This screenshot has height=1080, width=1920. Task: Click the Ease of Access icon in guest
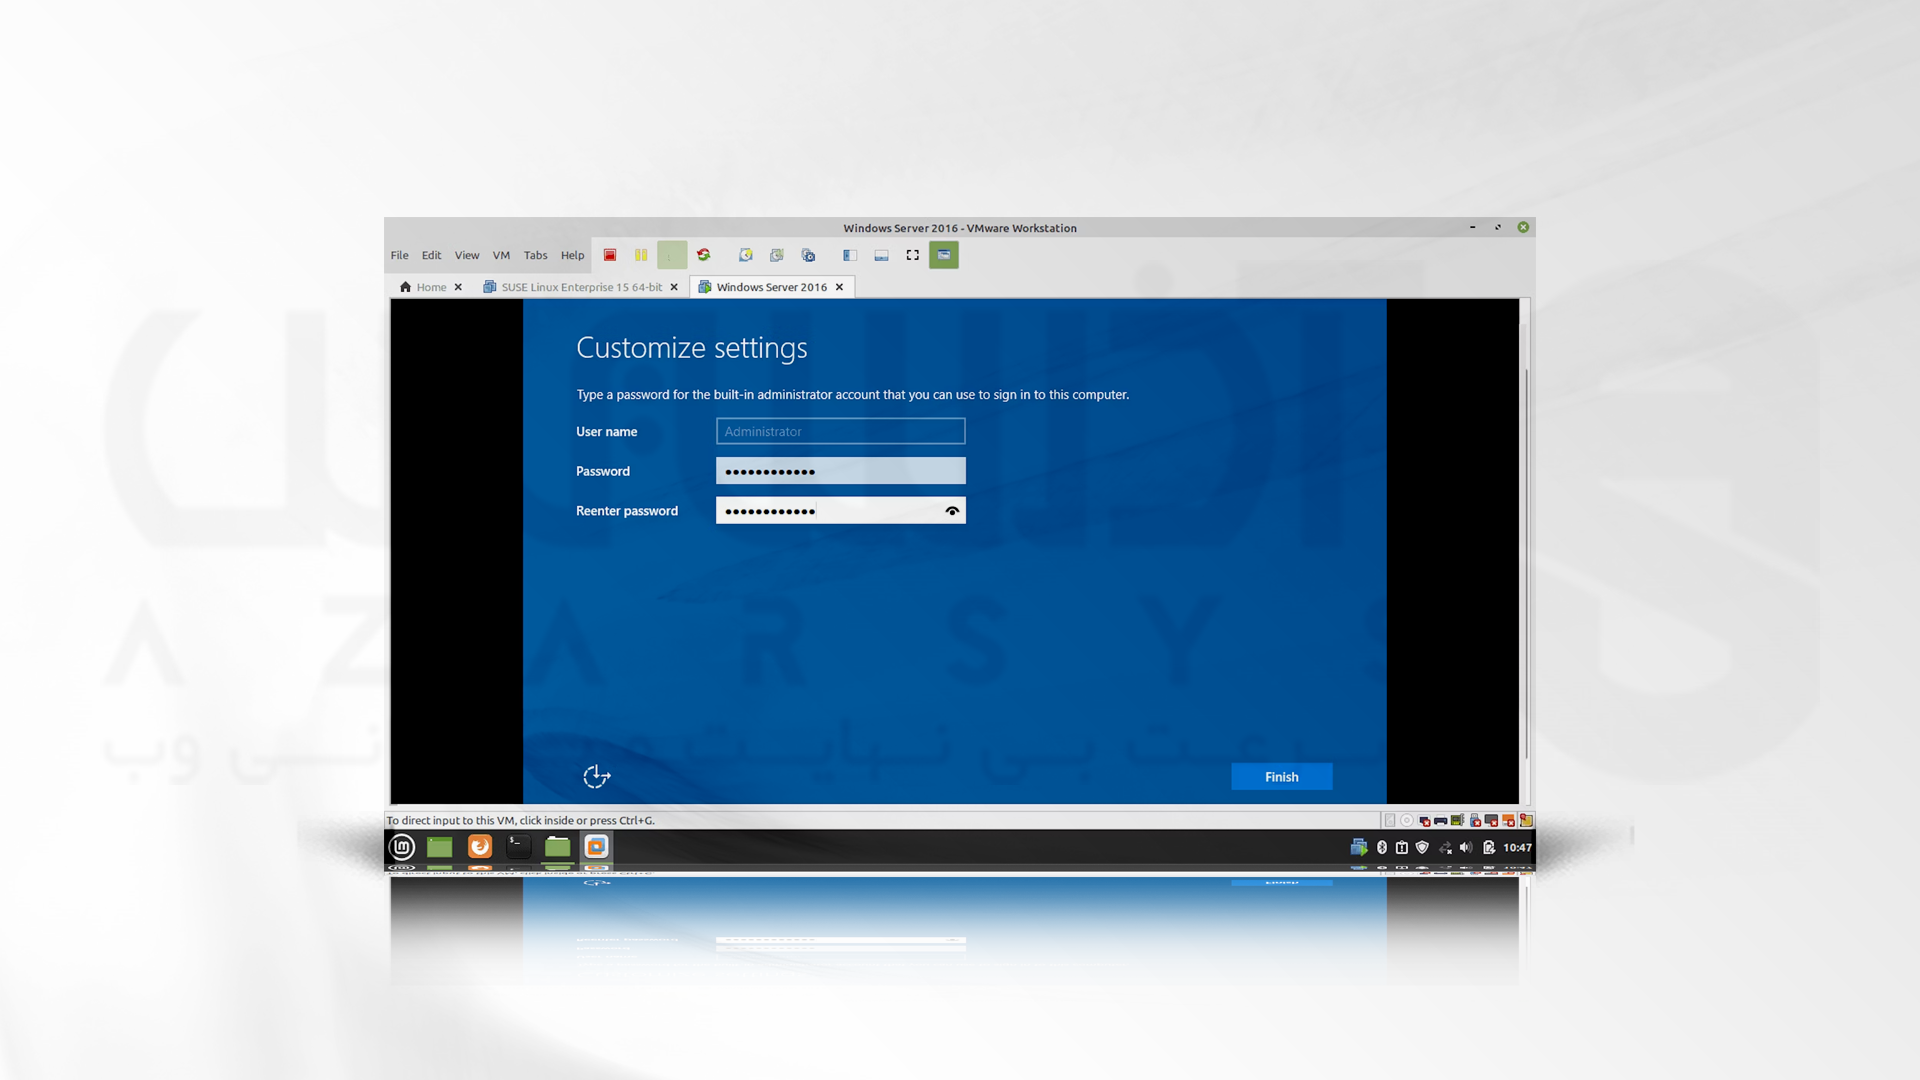(597, 777)
